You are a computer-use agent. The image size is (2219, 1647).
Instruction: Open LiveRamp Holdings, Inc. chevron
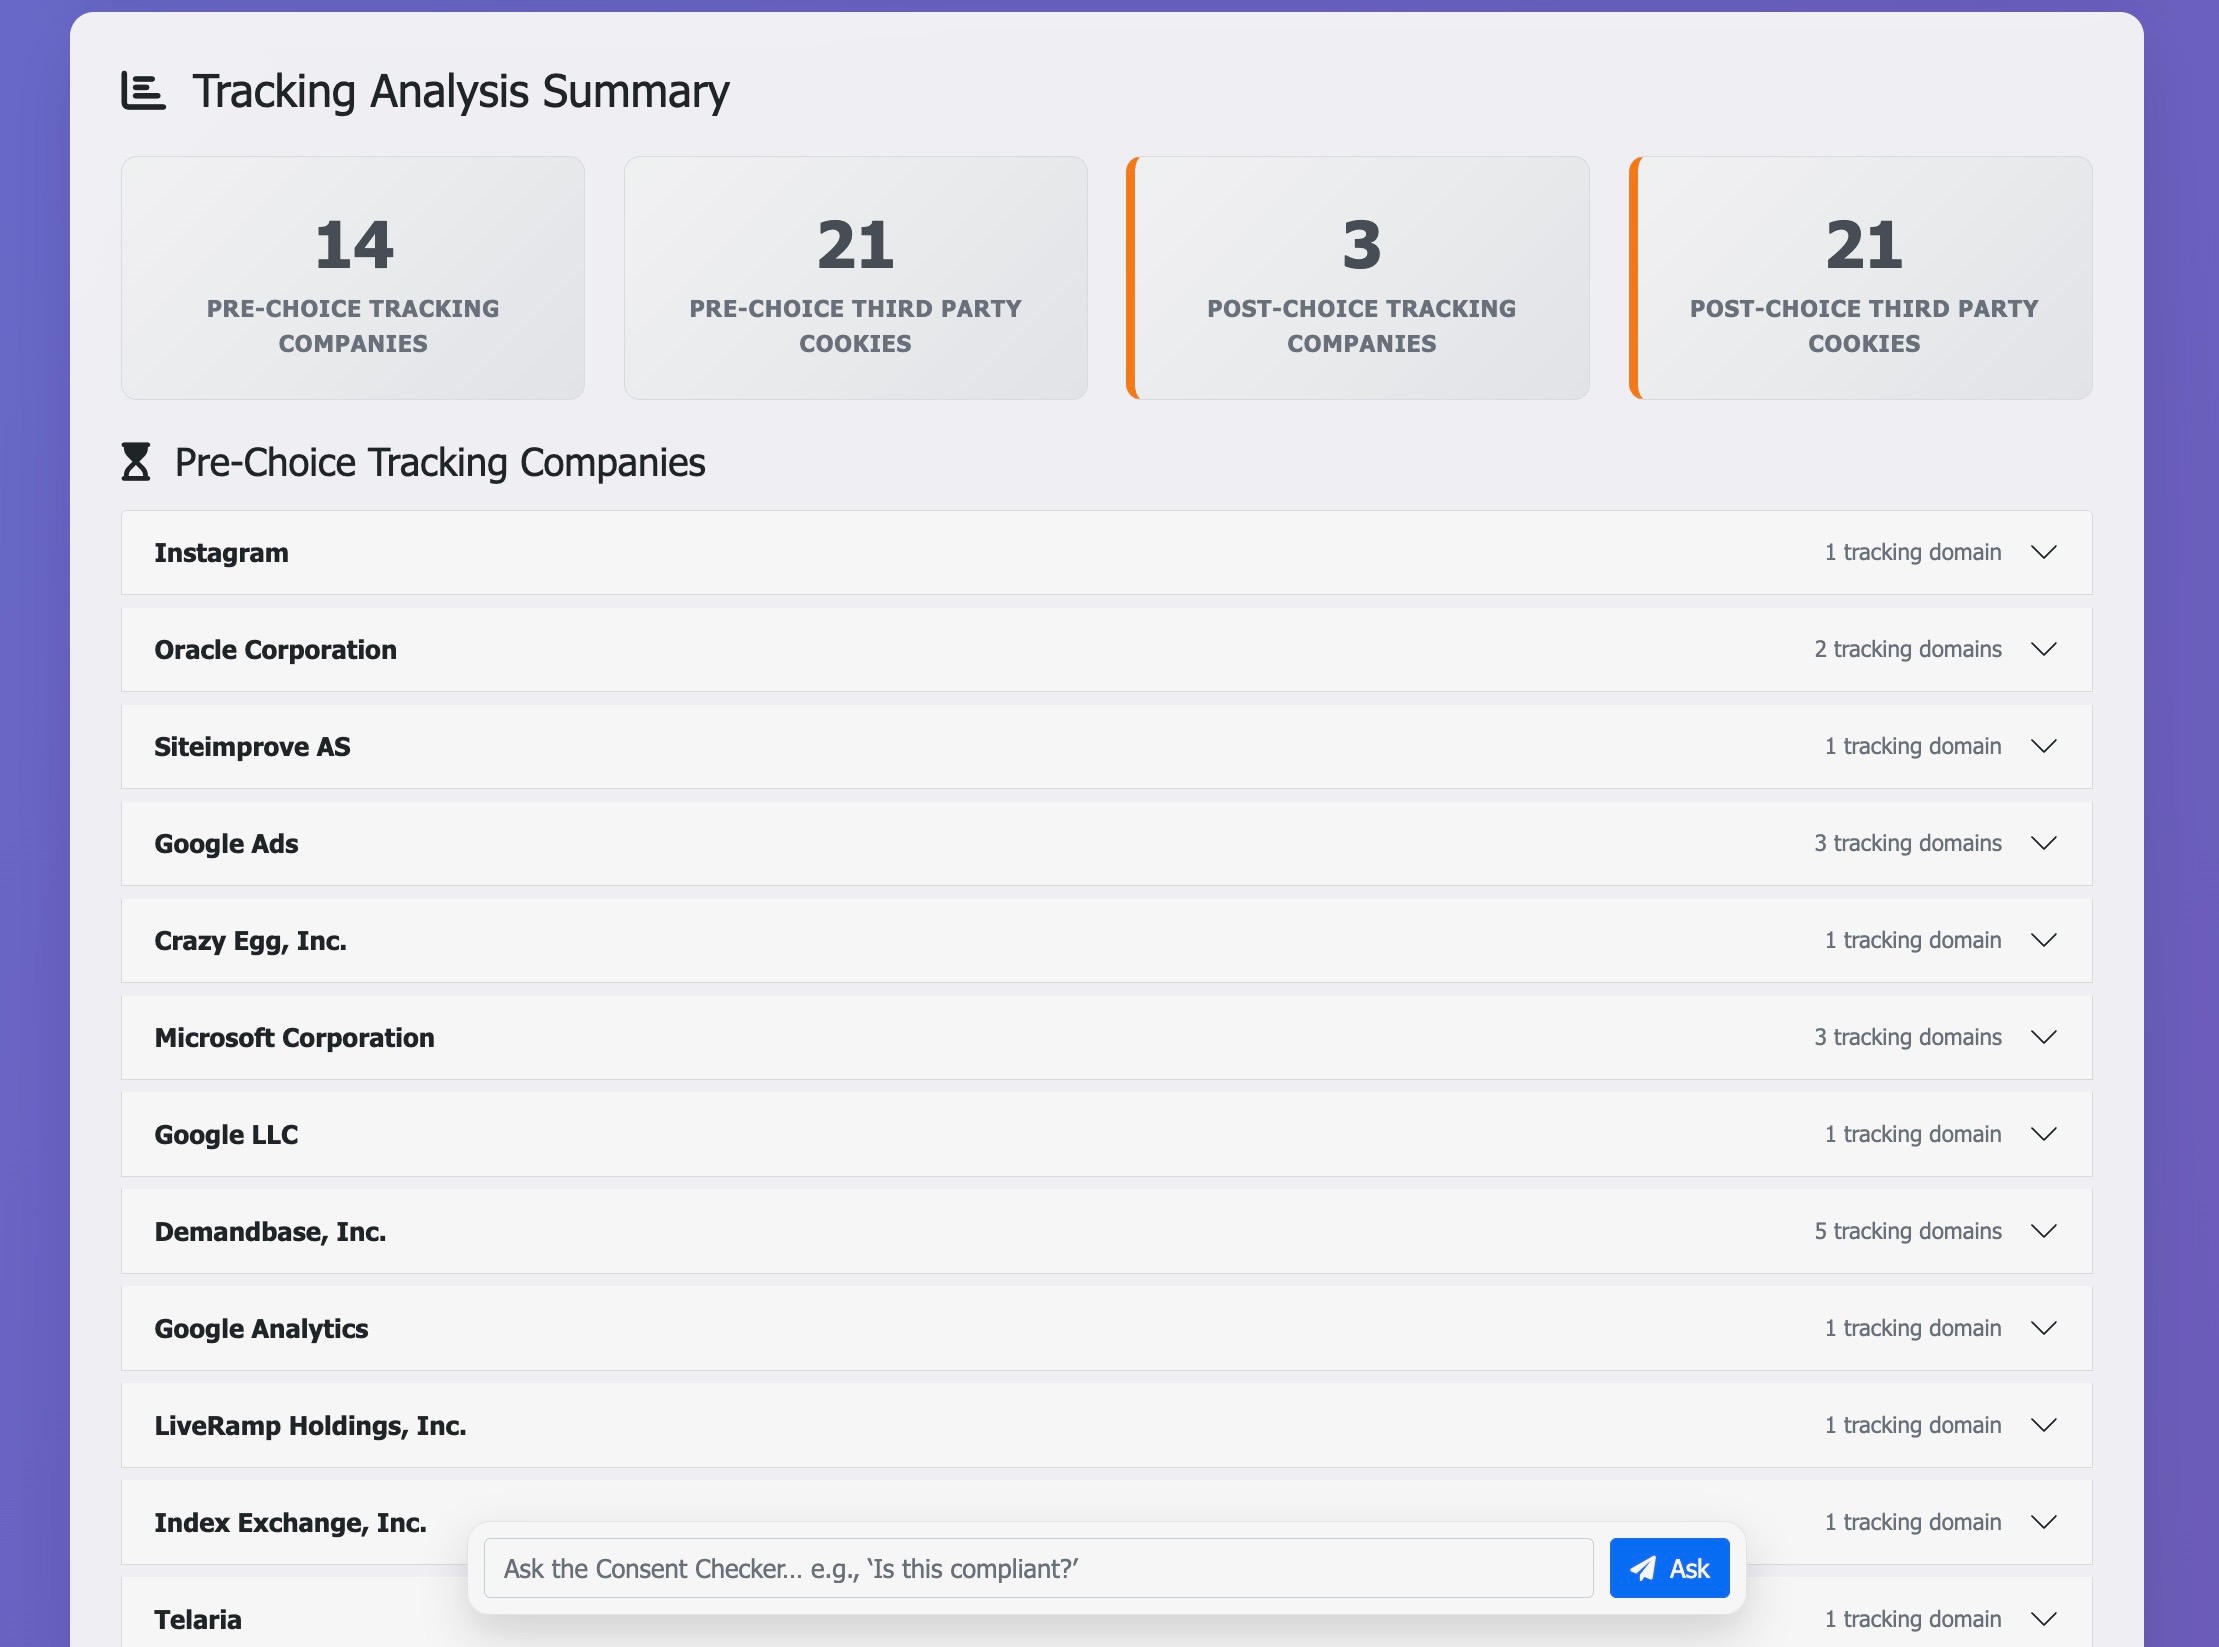click(2044, 1426)
